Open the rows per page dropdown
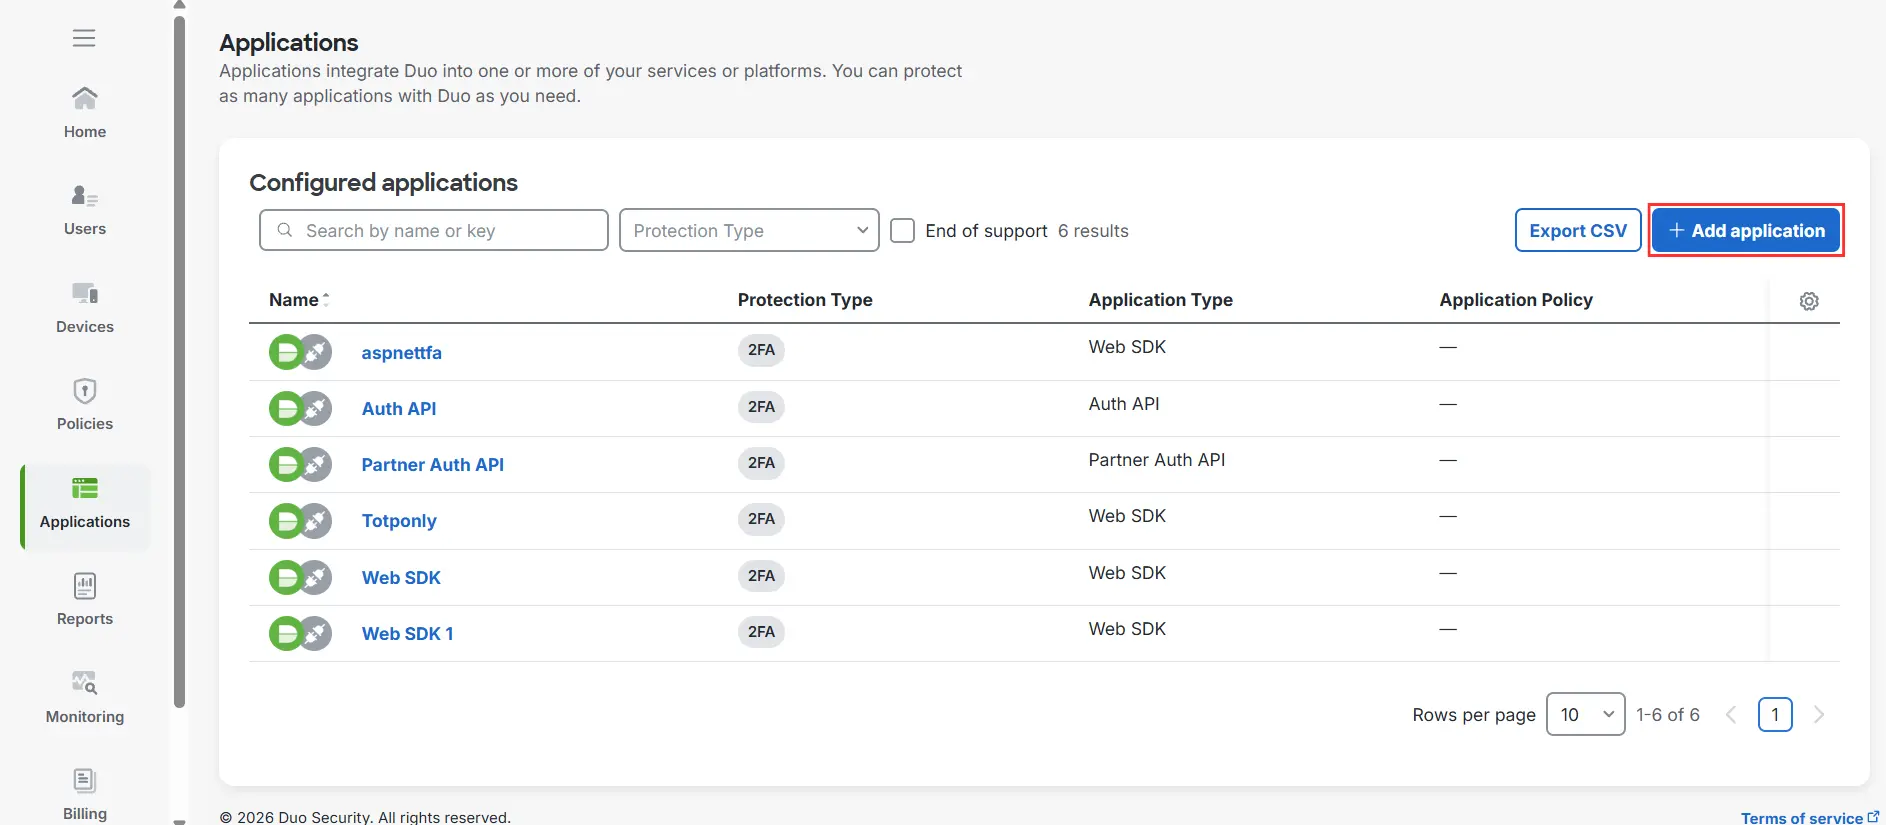This screenshot has width=1886, height=825. 1586,714
